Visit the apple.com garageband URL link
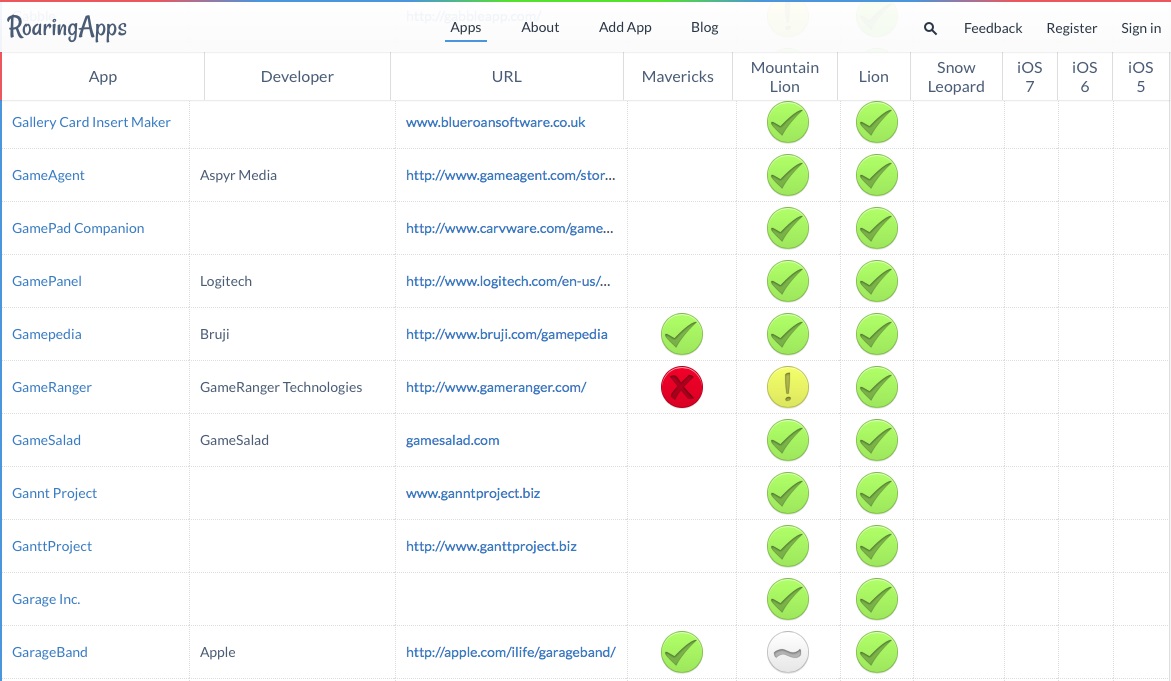The image size is (1171, 681). (510, 652)
